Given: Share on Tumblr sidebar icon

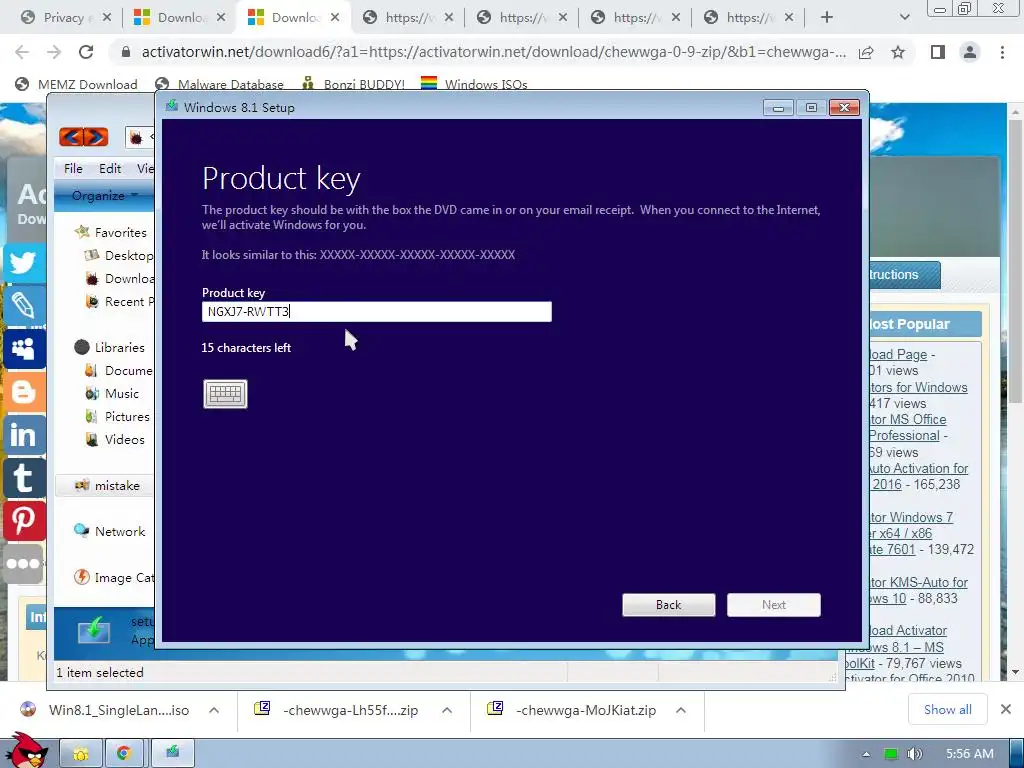Looking at the screenshot, I should tap(24, 478).
